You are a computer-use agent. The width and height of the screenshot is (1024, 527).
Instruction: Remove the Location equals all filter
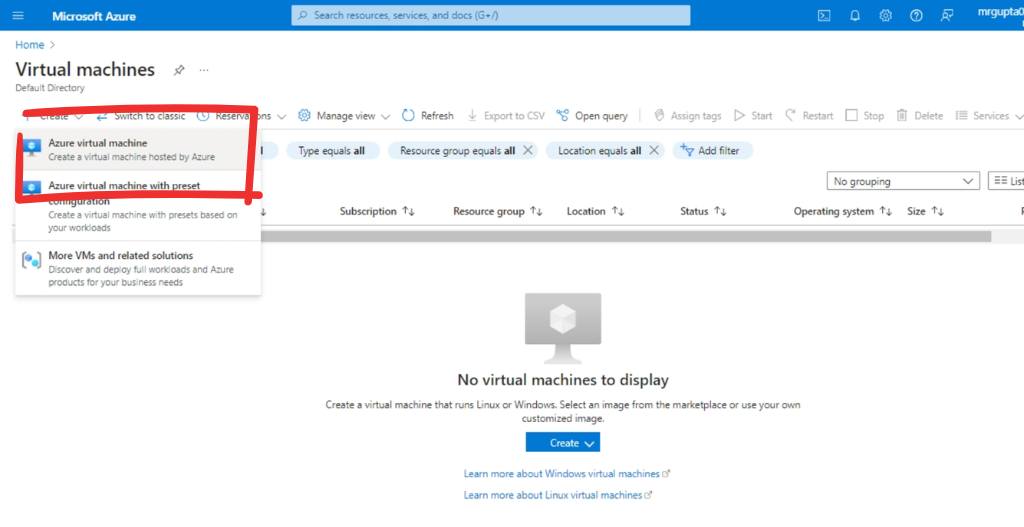coord(654,150)
